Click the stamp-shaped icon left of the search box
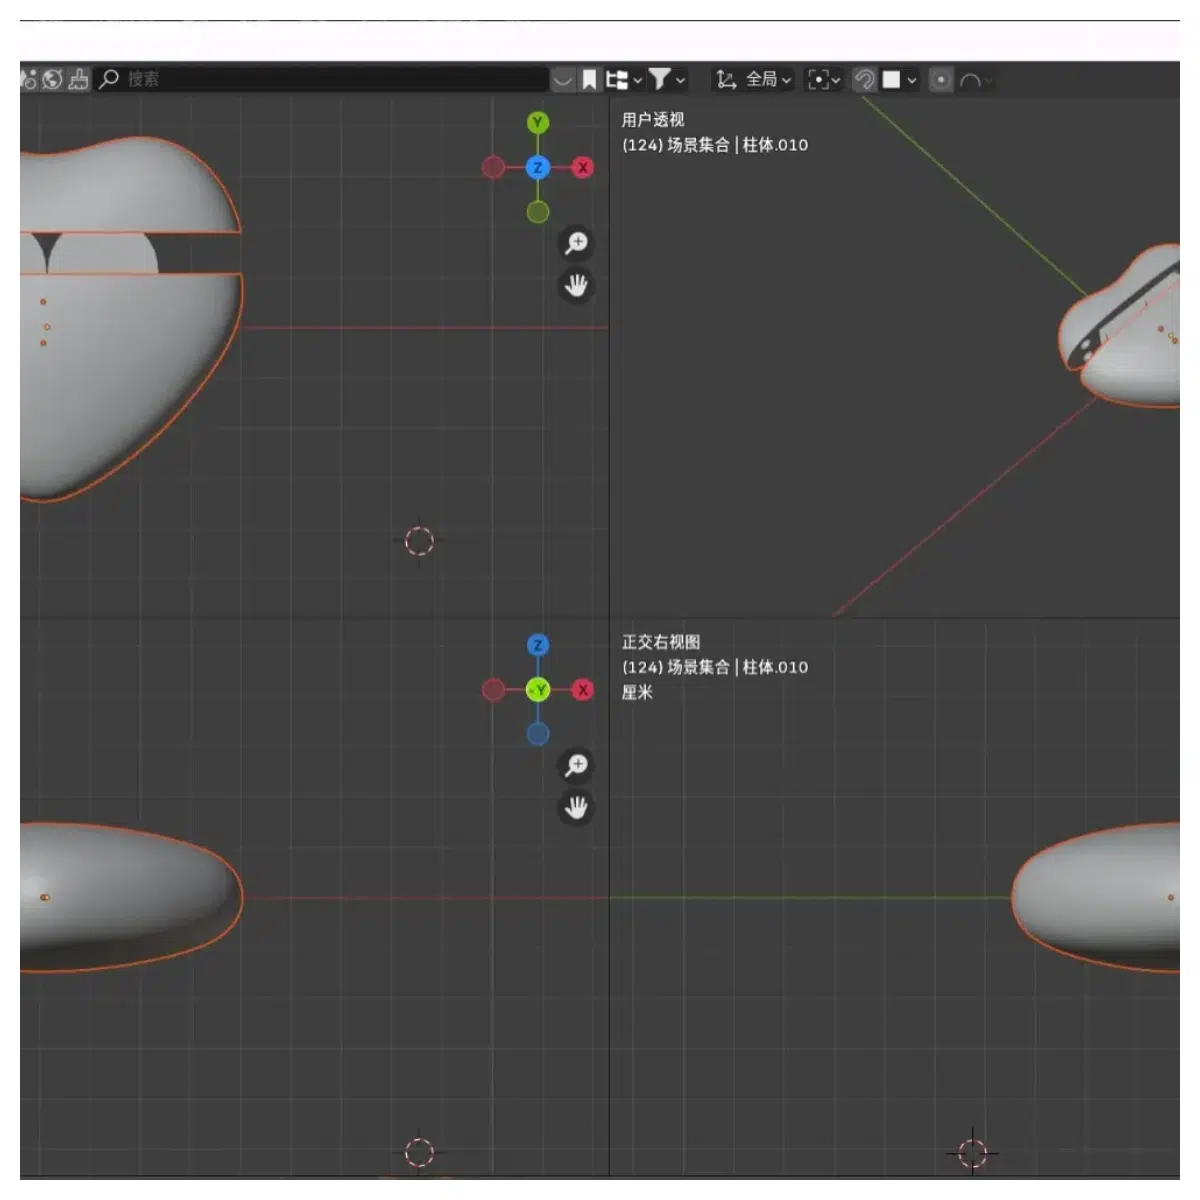1200x1200 pixels. 78,79
